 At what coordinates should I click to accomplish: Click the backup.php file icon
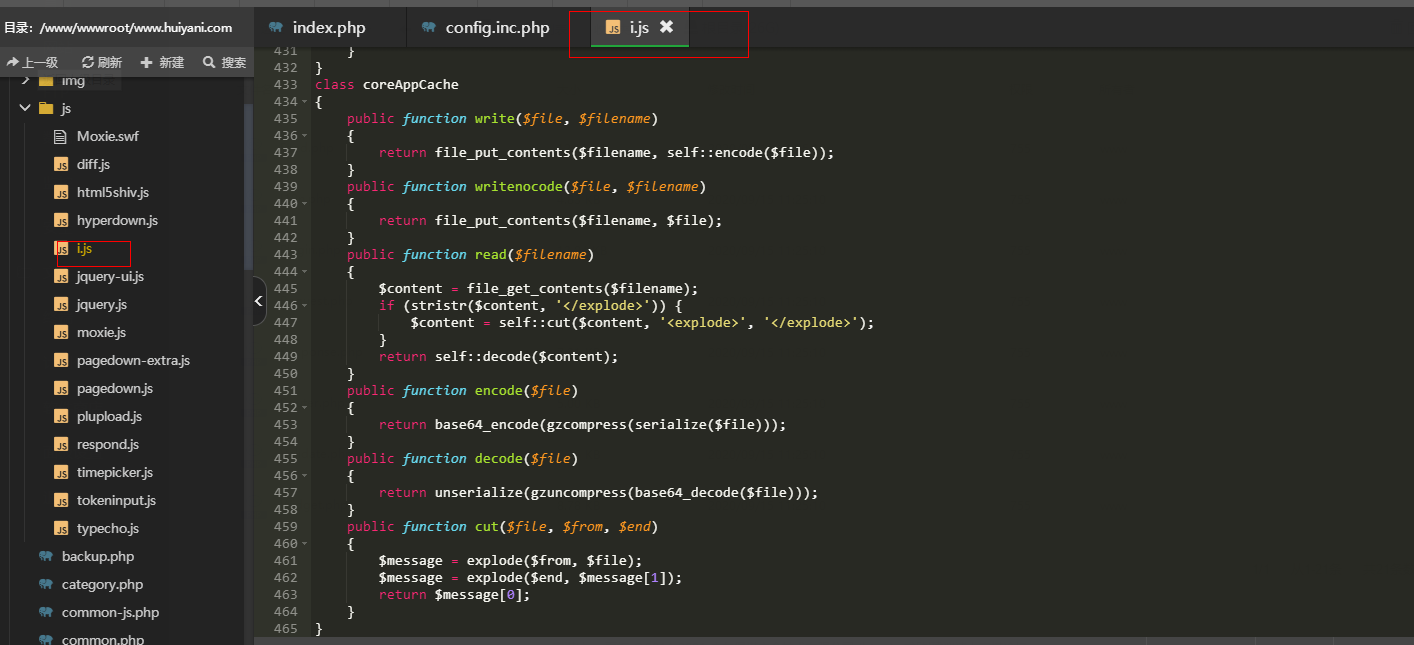tap(46, 556)
